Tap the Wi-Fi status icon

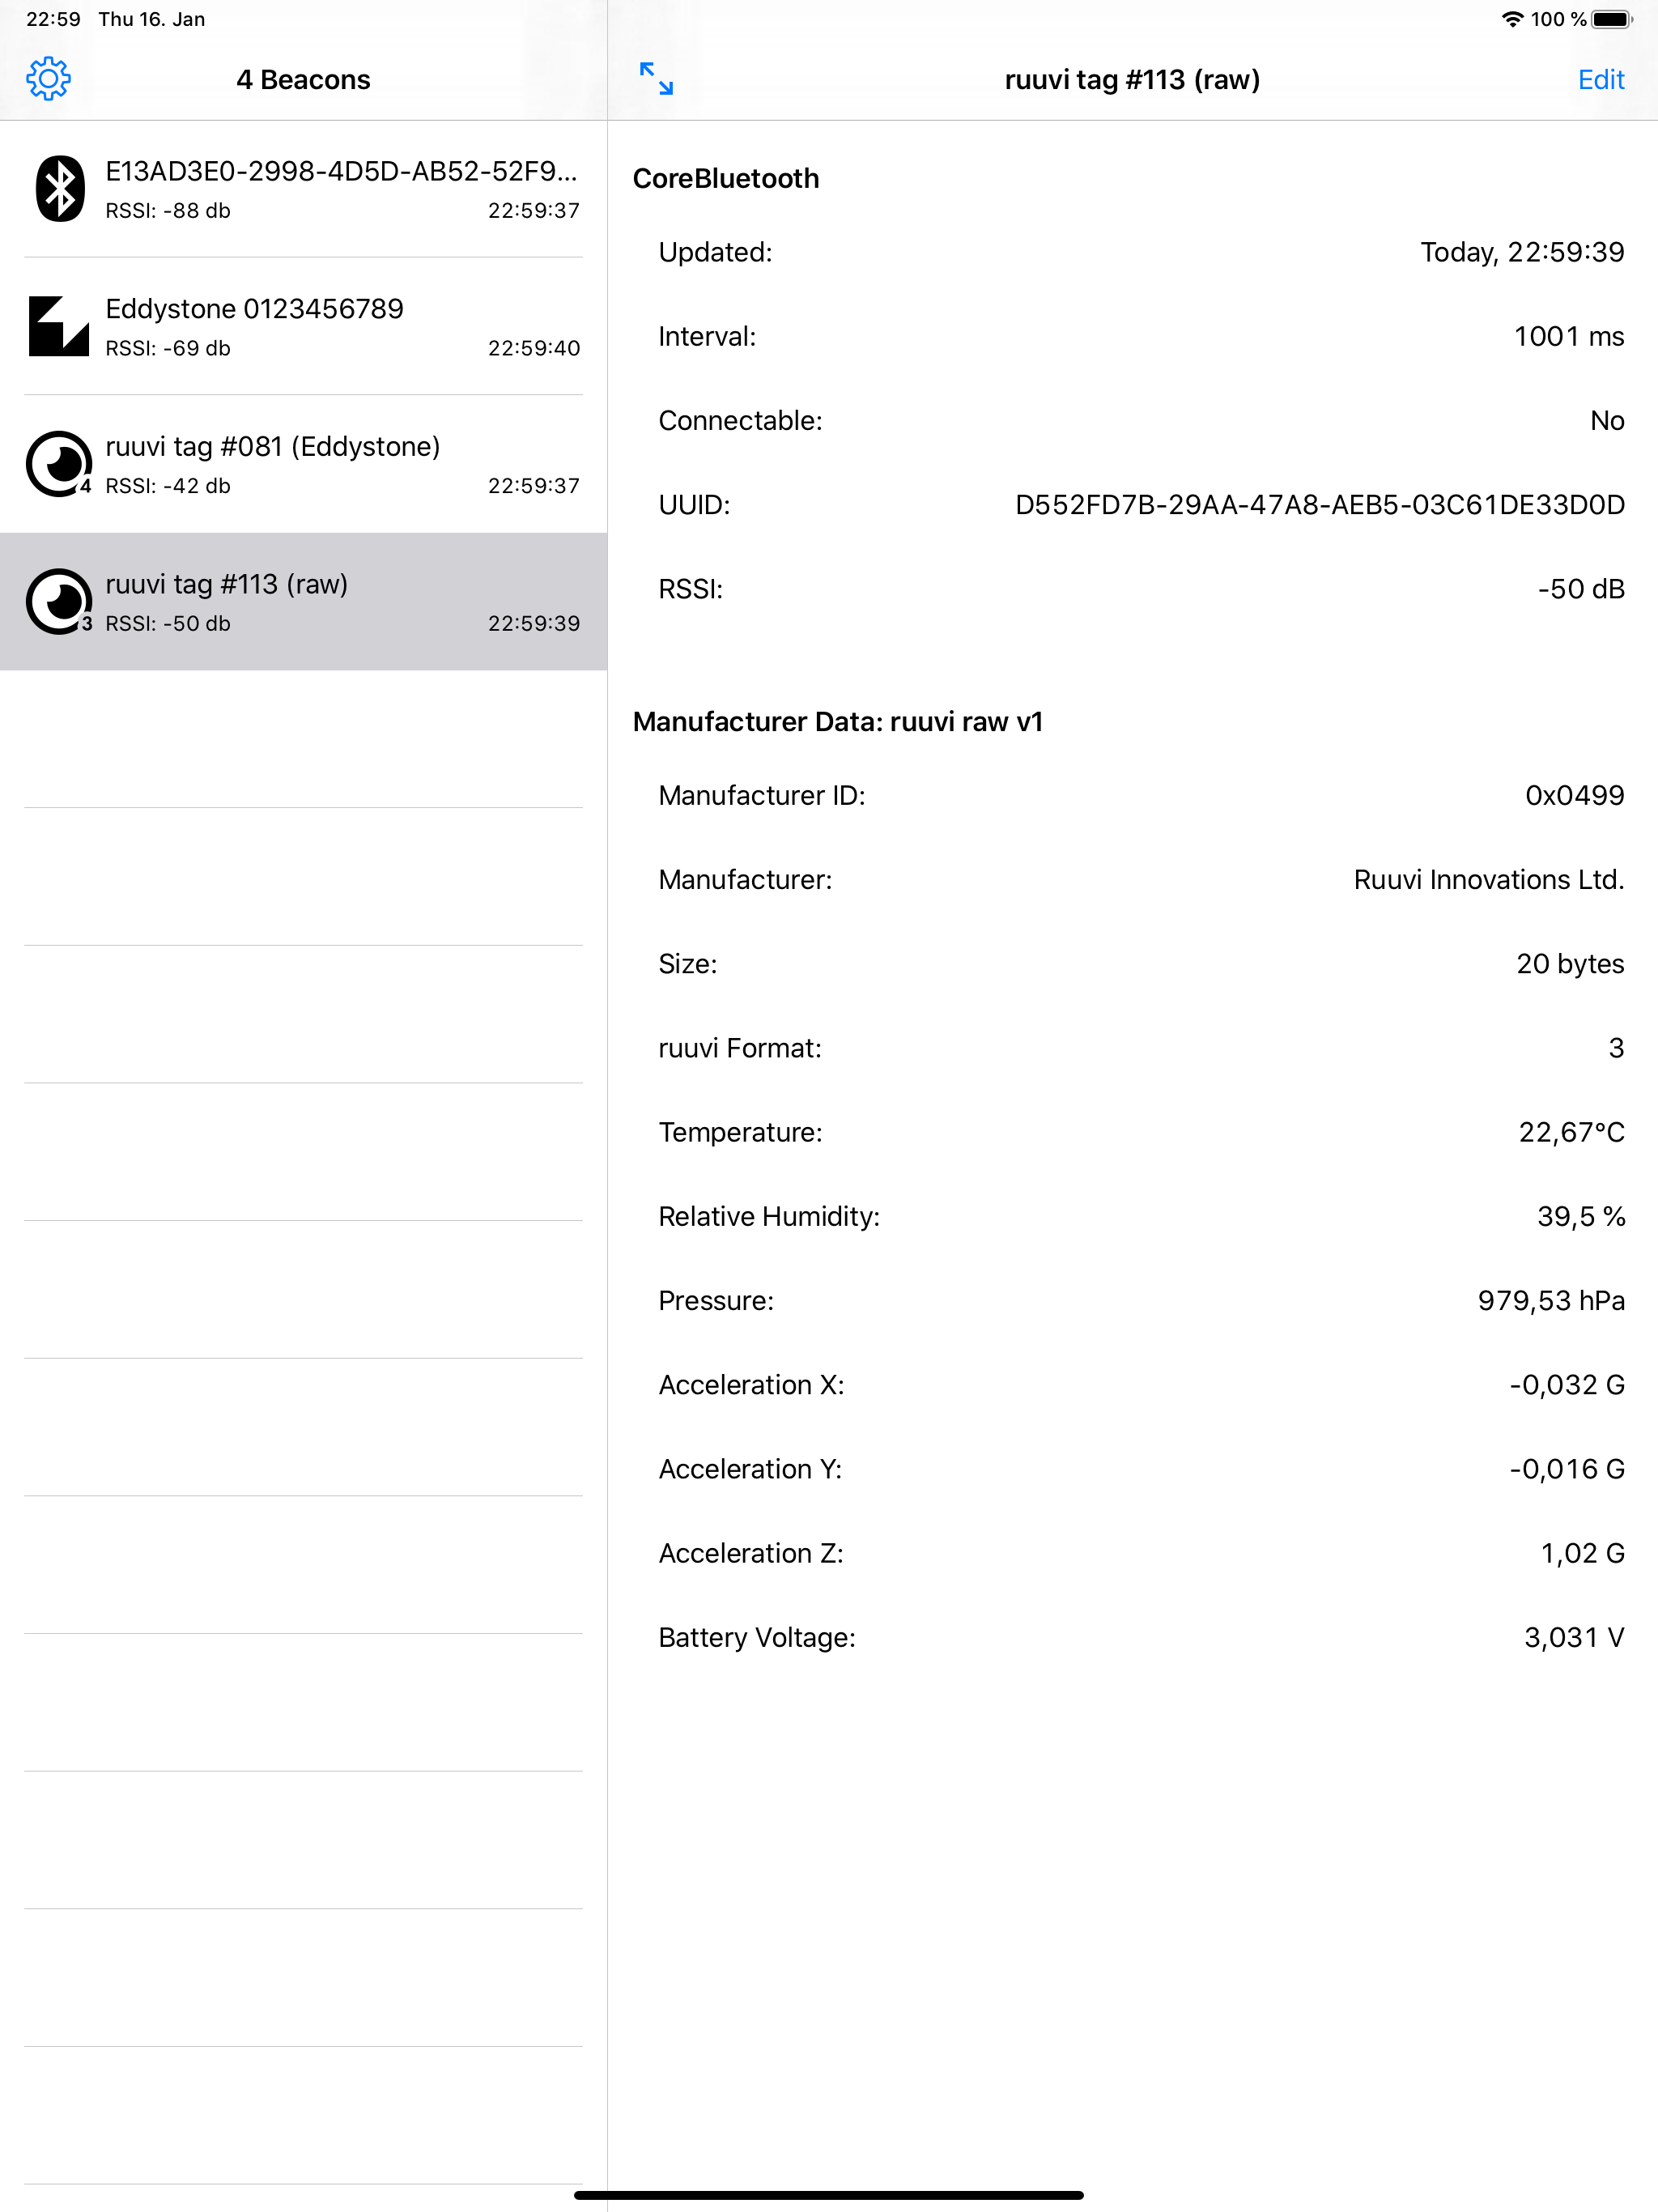click(1512, 19)
